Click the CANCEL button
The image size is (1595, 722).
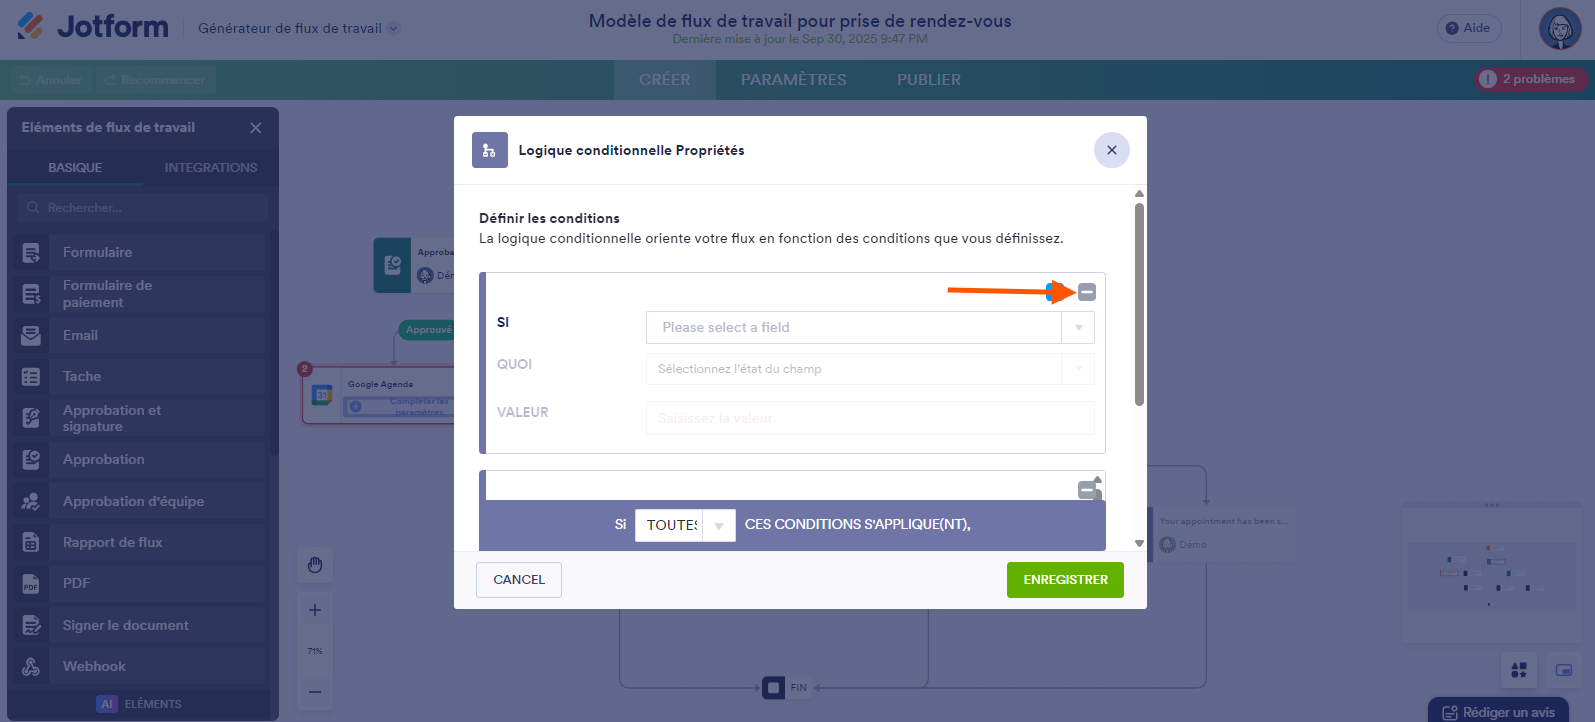(519, 580)
